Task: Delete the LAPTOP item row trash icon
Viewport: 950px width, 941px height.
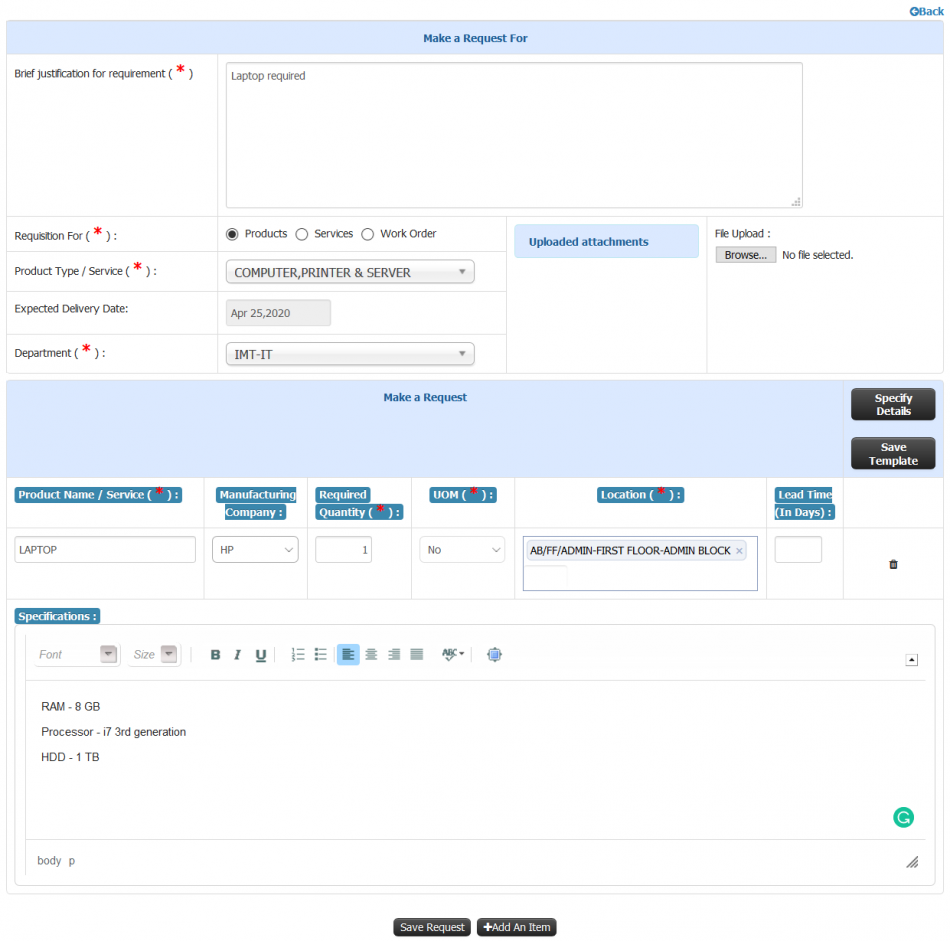Action: tap(893, 564)
